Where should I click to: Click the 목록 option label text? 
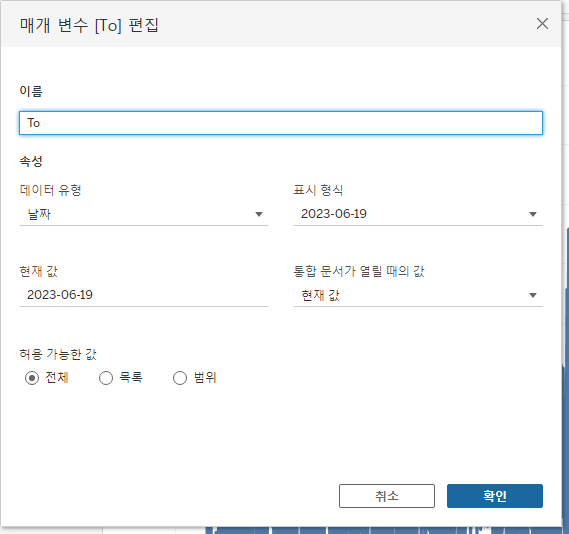click(x=131, y=378)
